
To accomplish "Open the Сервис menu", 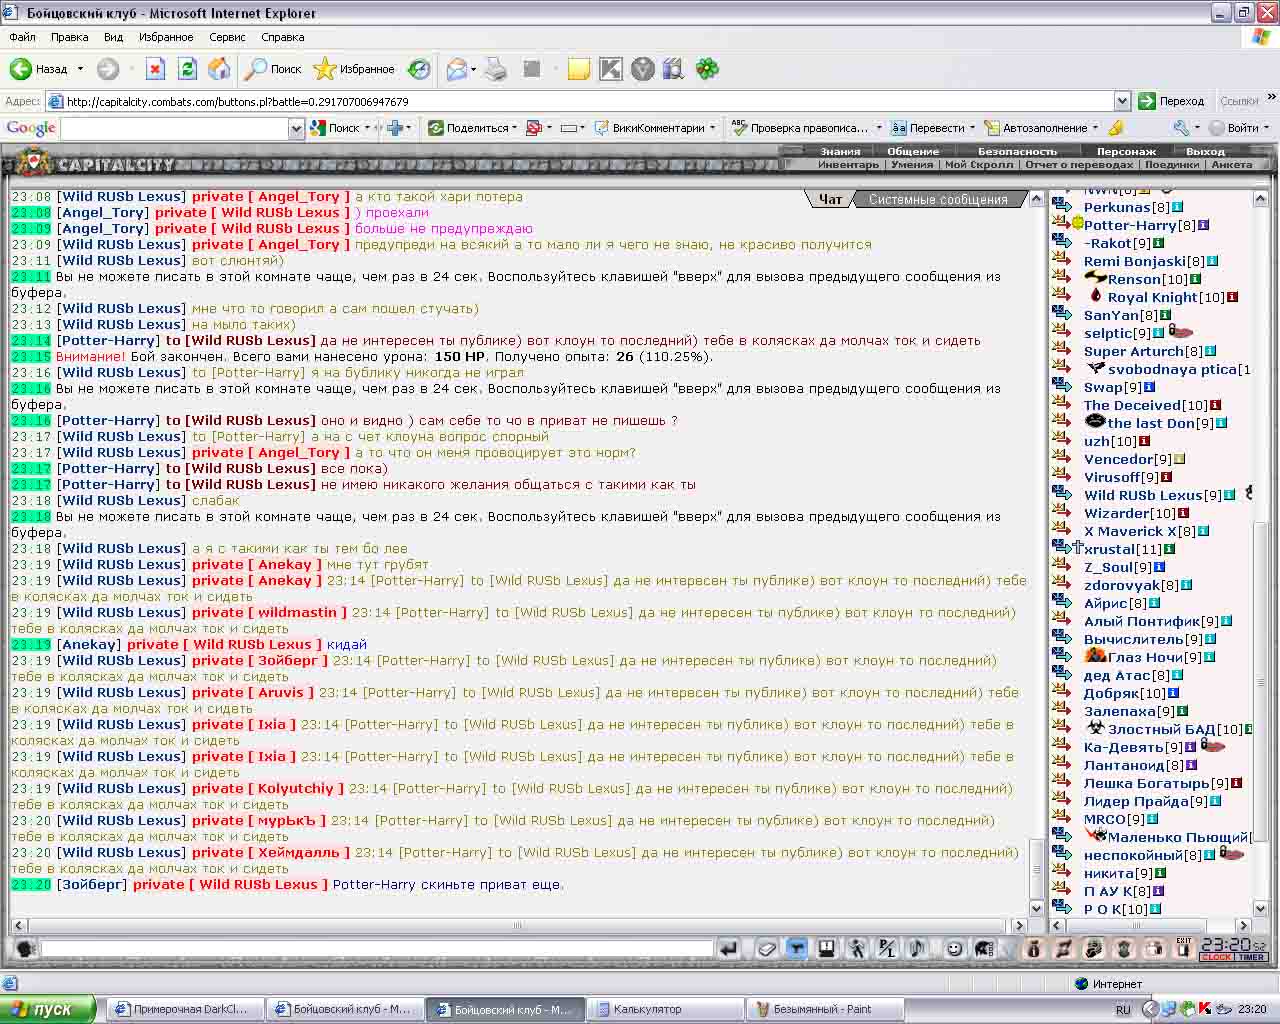I will point(227,37).
